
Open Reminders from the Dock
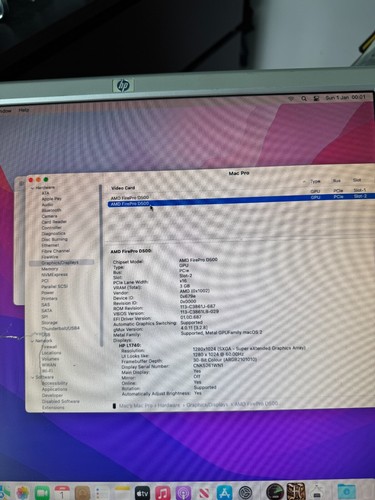(102, 493)
